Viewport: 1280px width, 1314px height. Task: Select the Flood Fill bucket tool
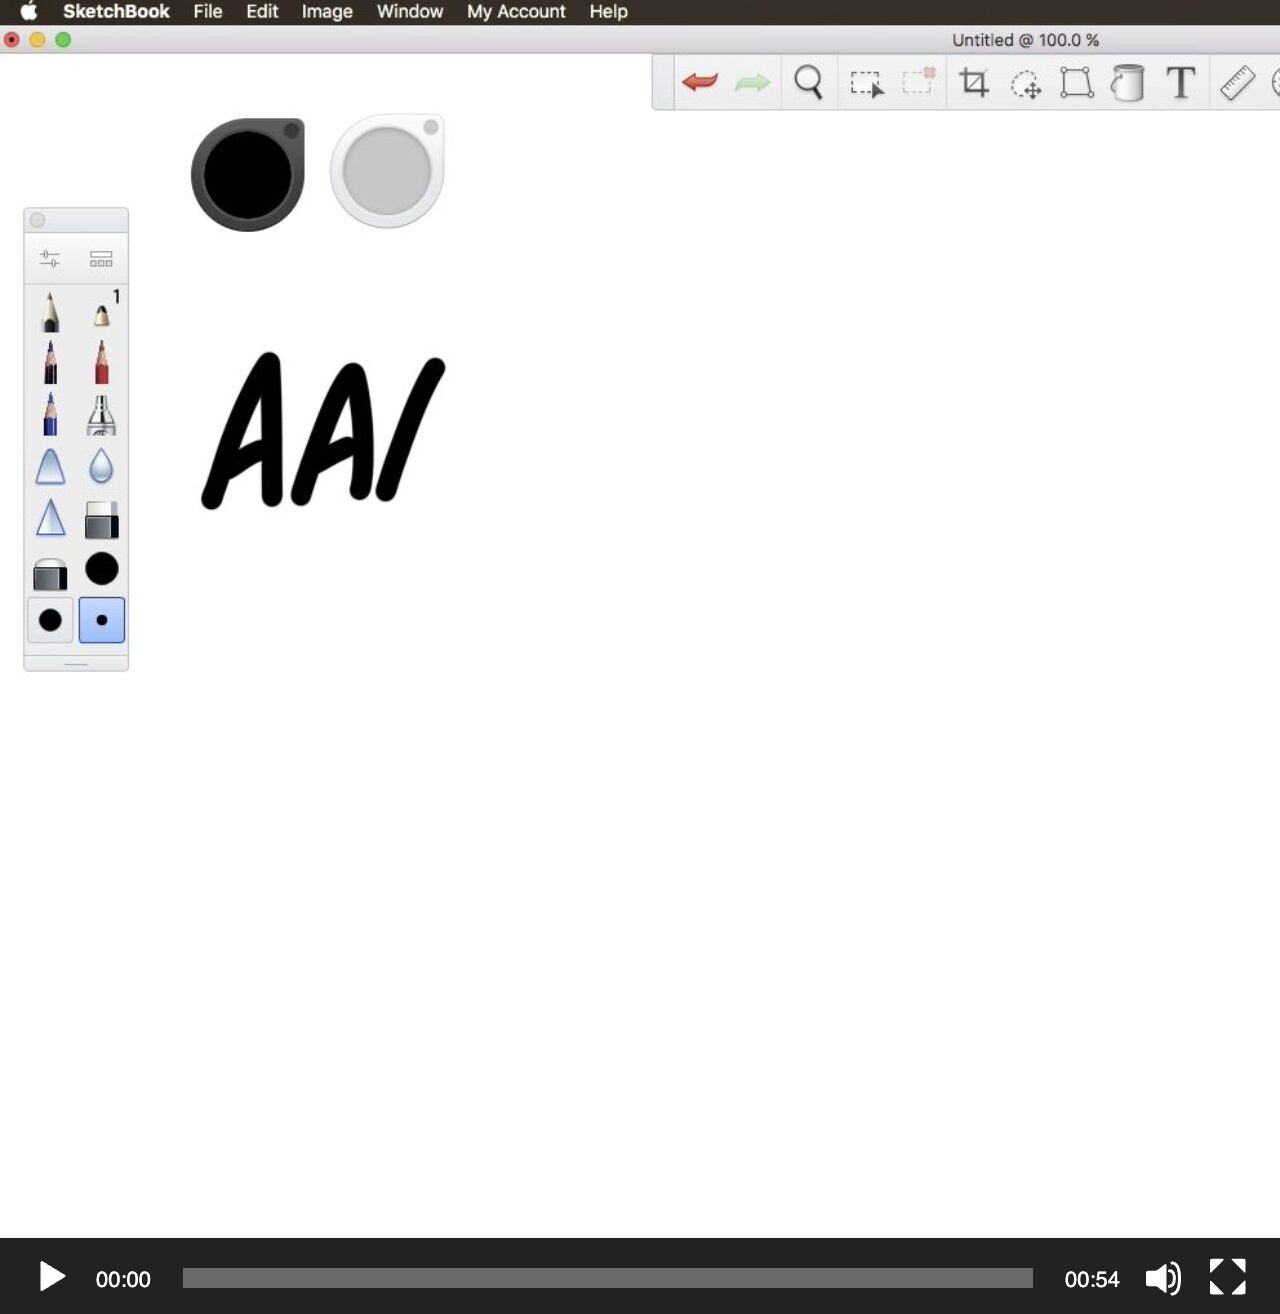click(1127, 83)
